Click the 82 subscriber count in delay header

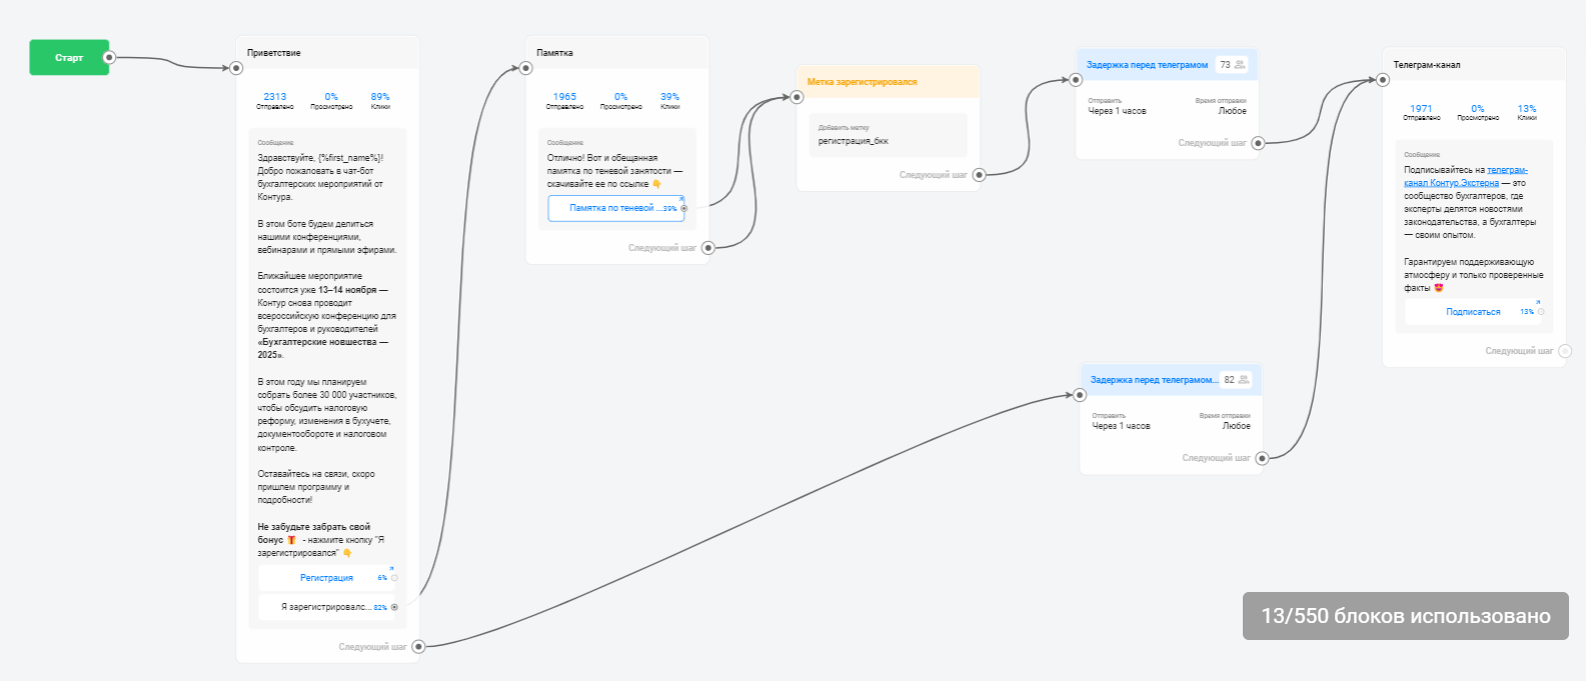click(1229, 380)
